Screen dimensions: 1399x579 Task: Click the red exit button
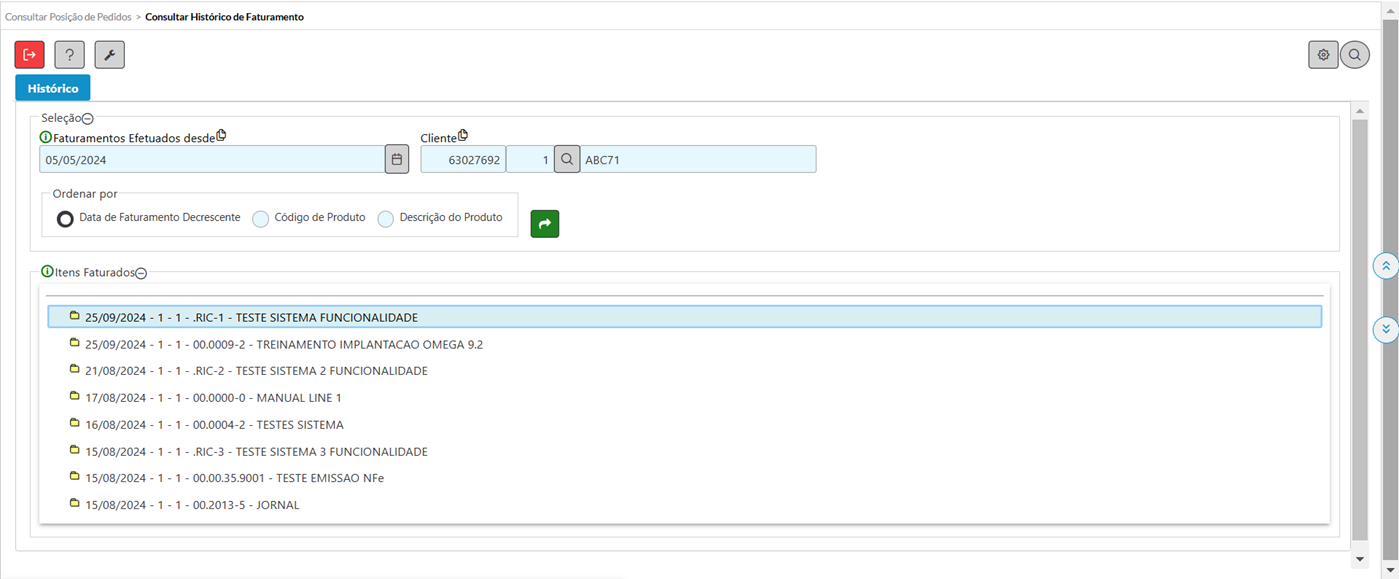pyautogui.click(x=29, y=55)
